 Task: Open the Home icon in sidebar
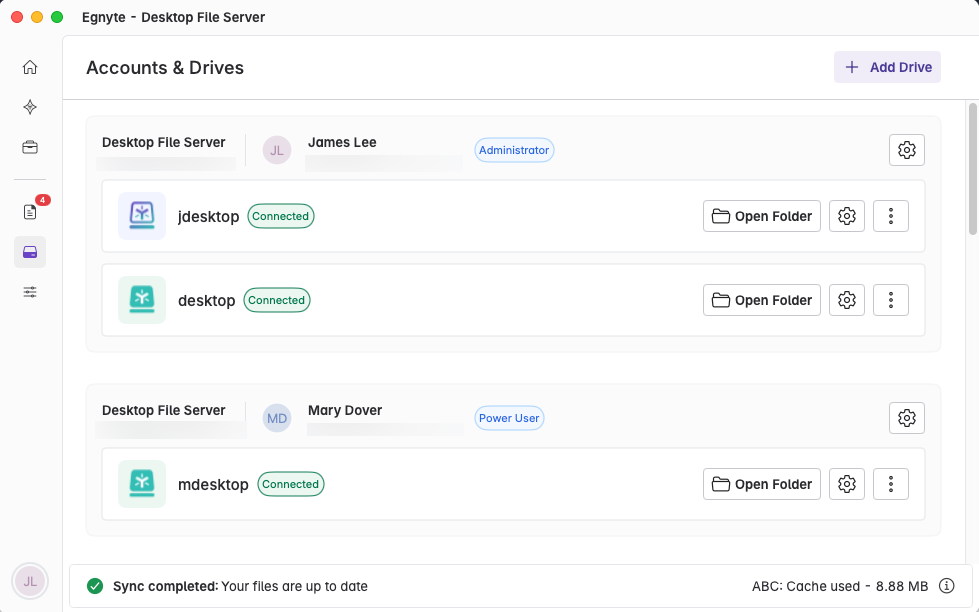point(30,67)
